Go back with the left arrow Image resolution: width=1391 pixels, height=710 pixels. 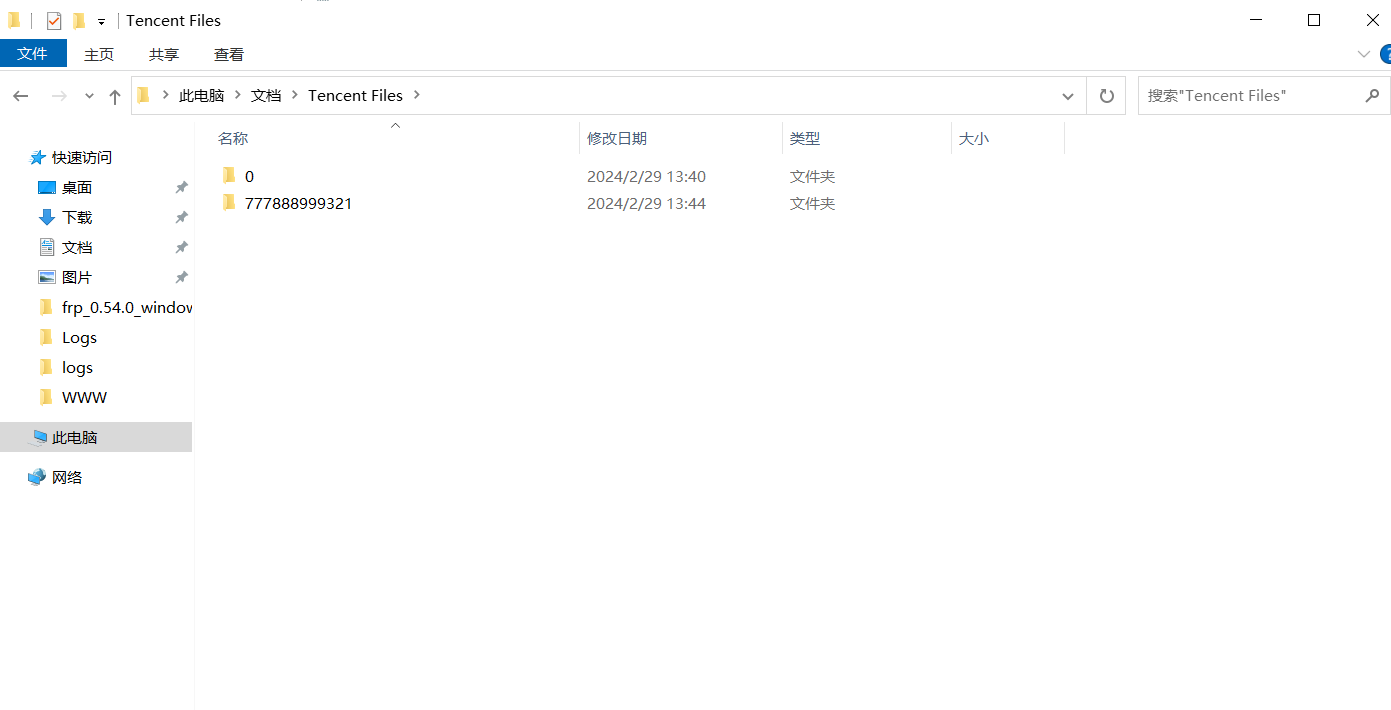pos(21,96)
